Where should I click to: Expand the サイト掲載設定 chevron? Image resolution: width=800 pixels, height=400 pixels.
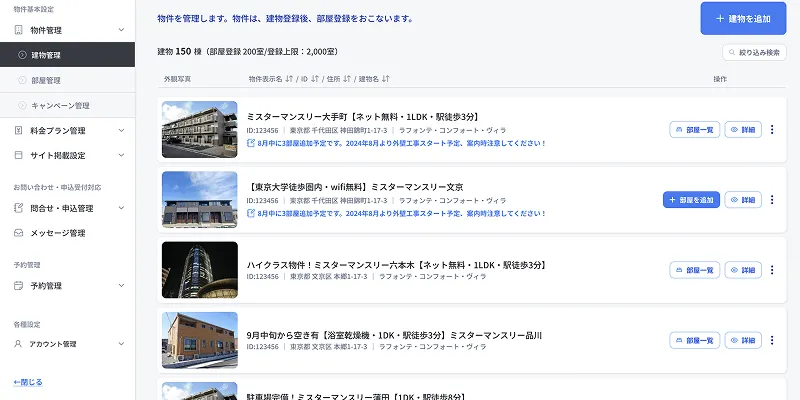(121, 155)
